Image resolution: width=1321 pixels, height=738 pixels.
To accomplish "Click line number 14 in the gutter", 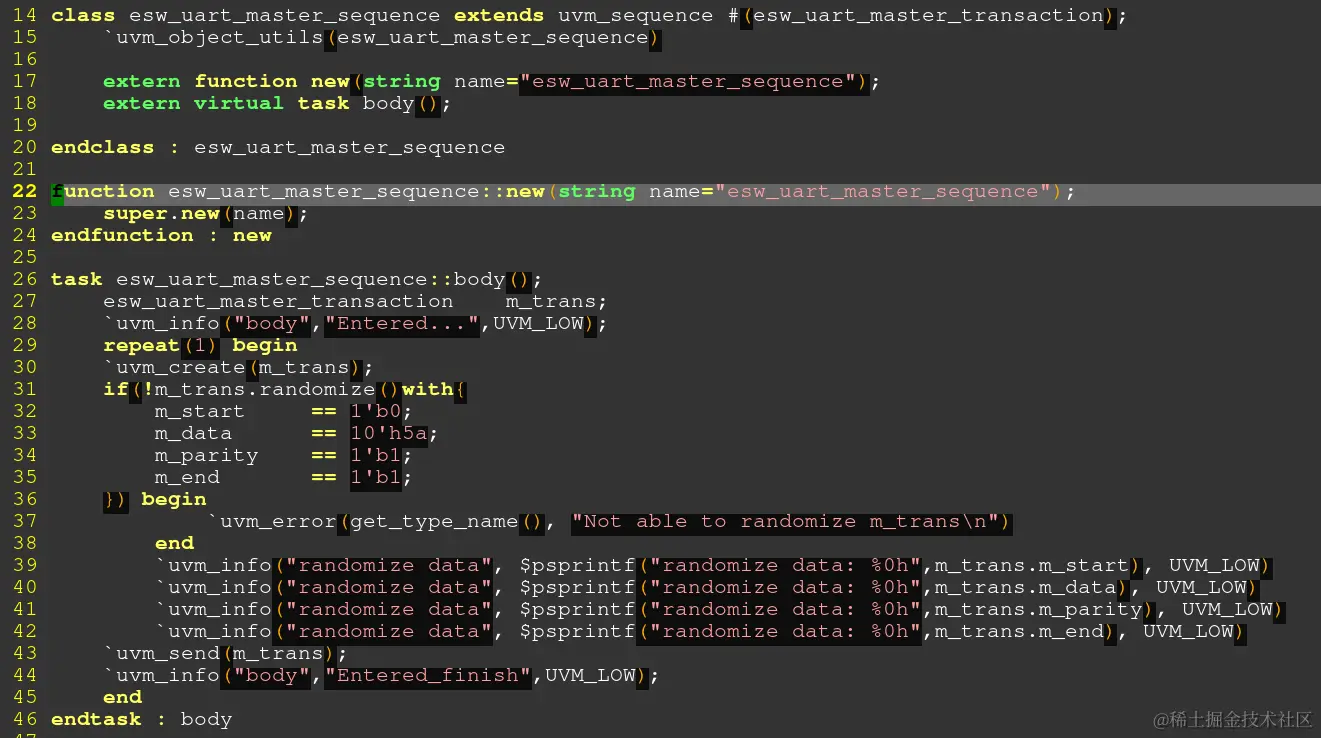I will pos(25,16).
